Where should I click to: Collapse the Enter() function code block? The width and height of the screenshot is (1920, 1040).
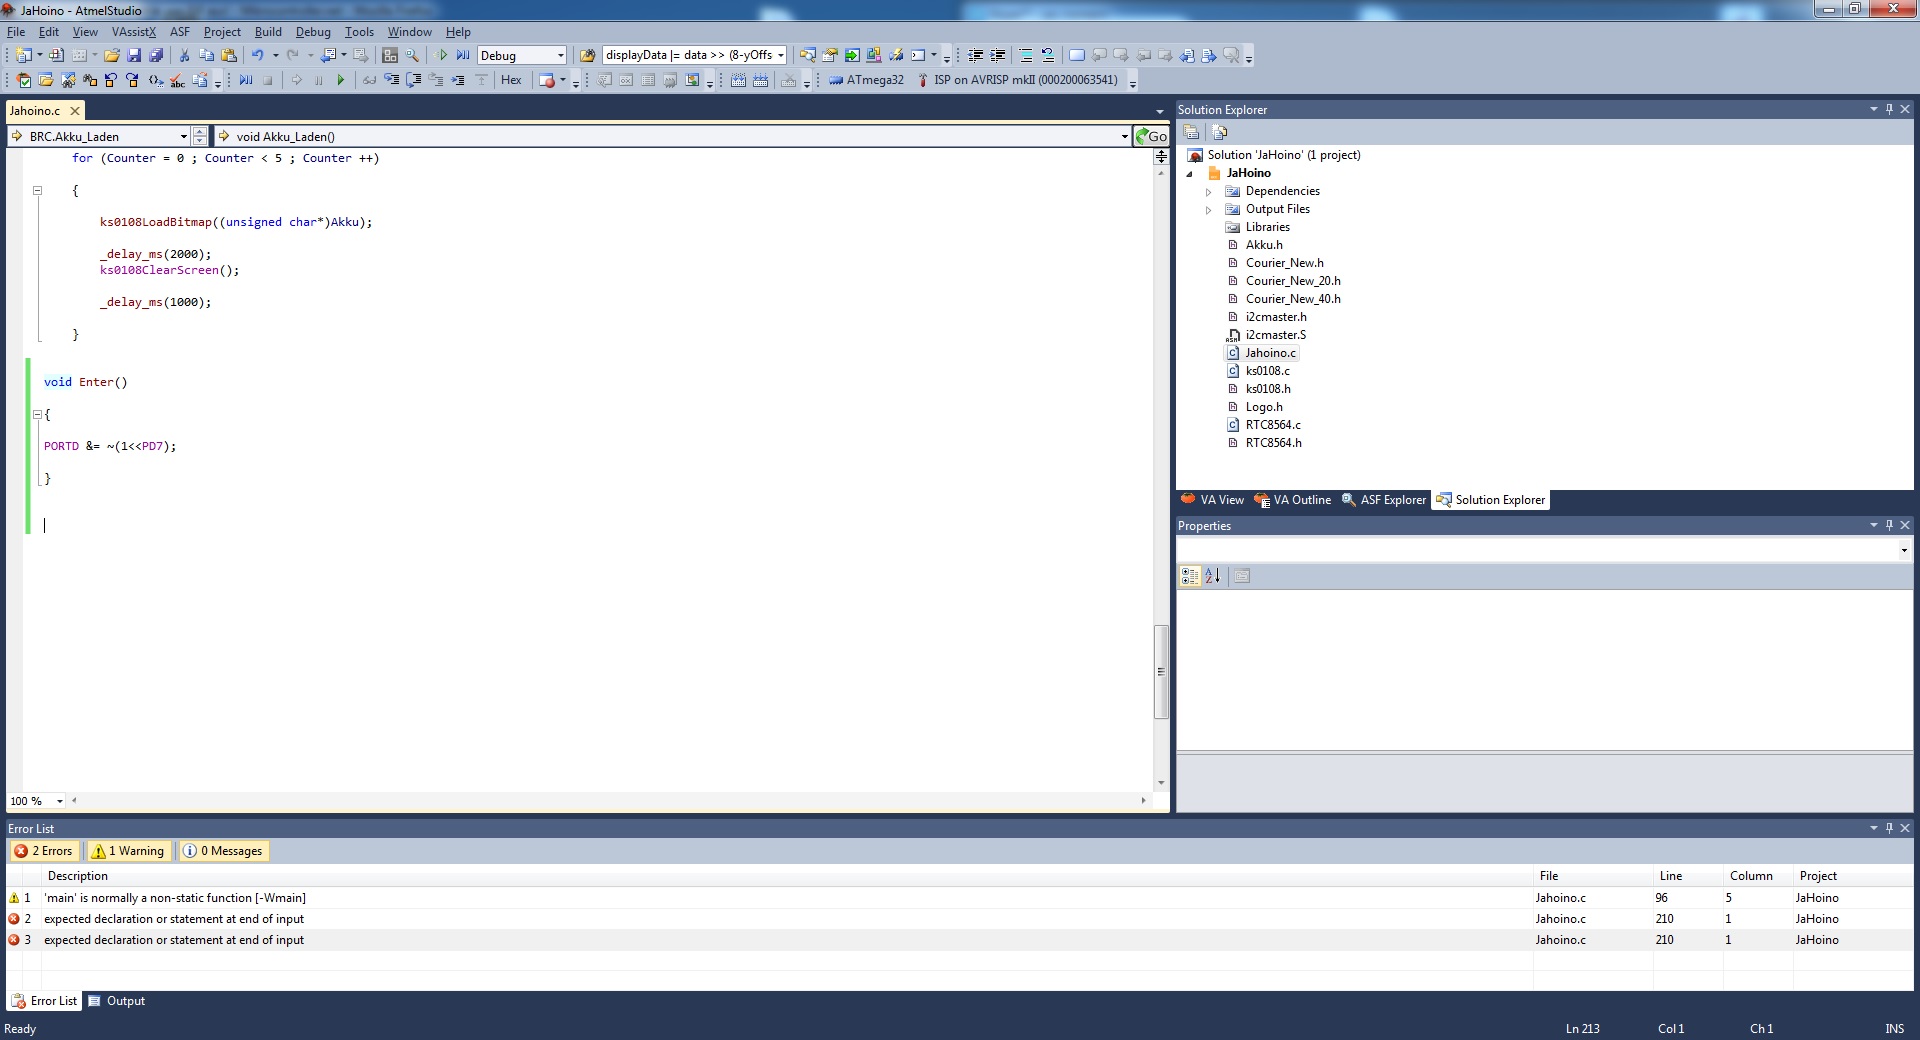(x=37, y=414)
